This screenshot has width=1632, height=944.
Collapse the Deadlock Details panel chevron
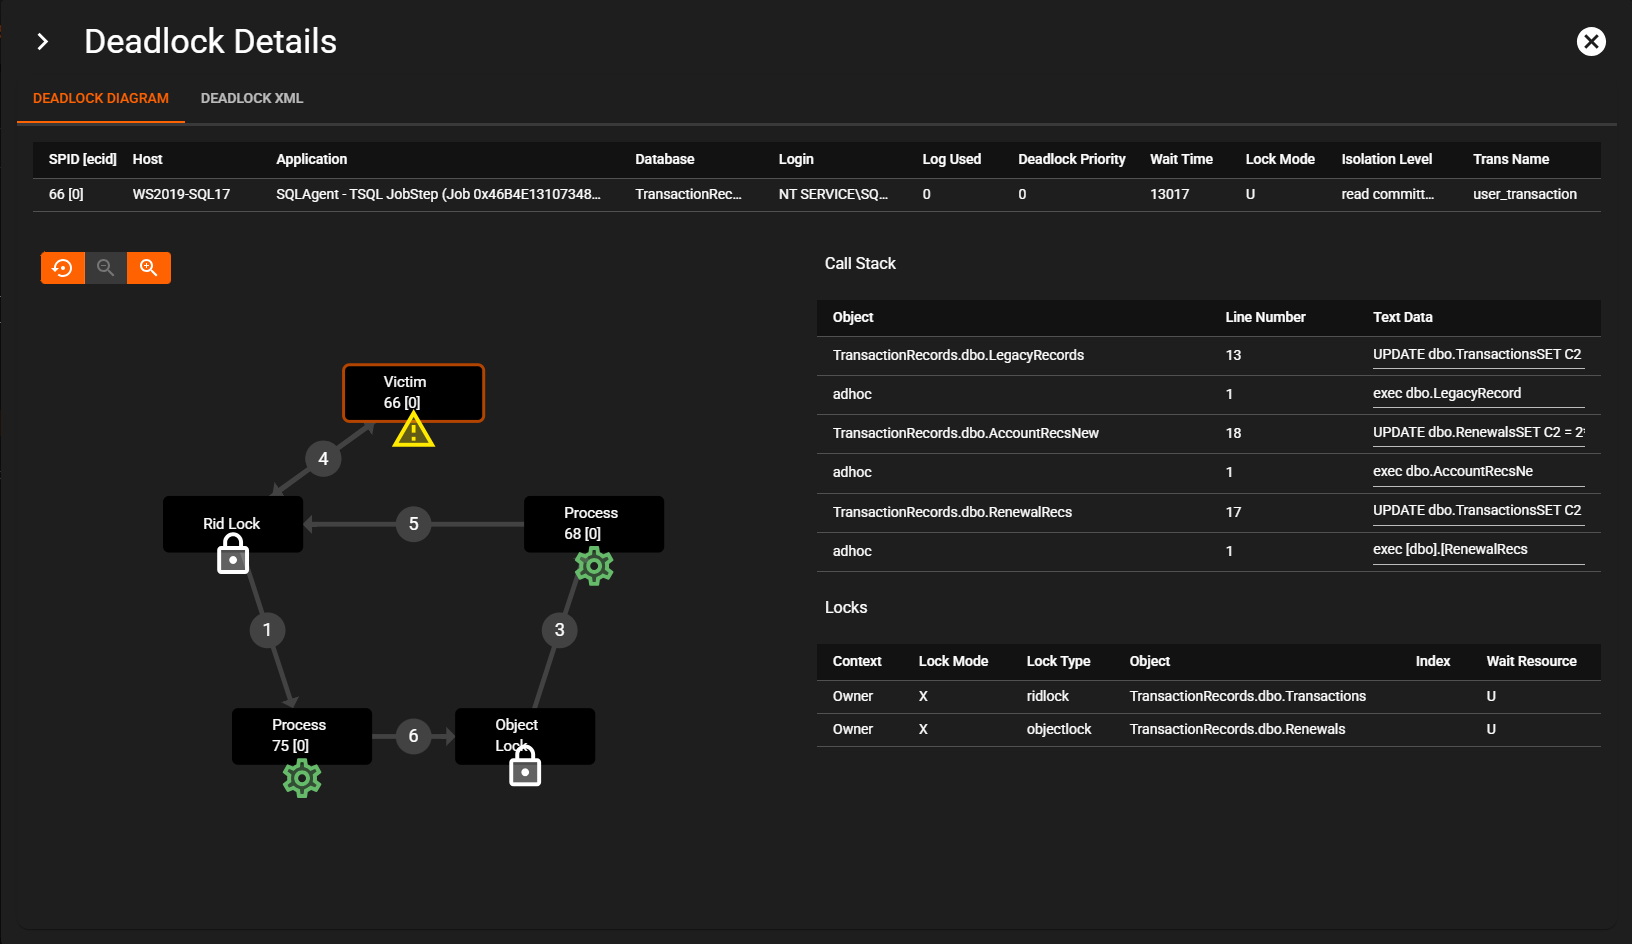(42, 42)
